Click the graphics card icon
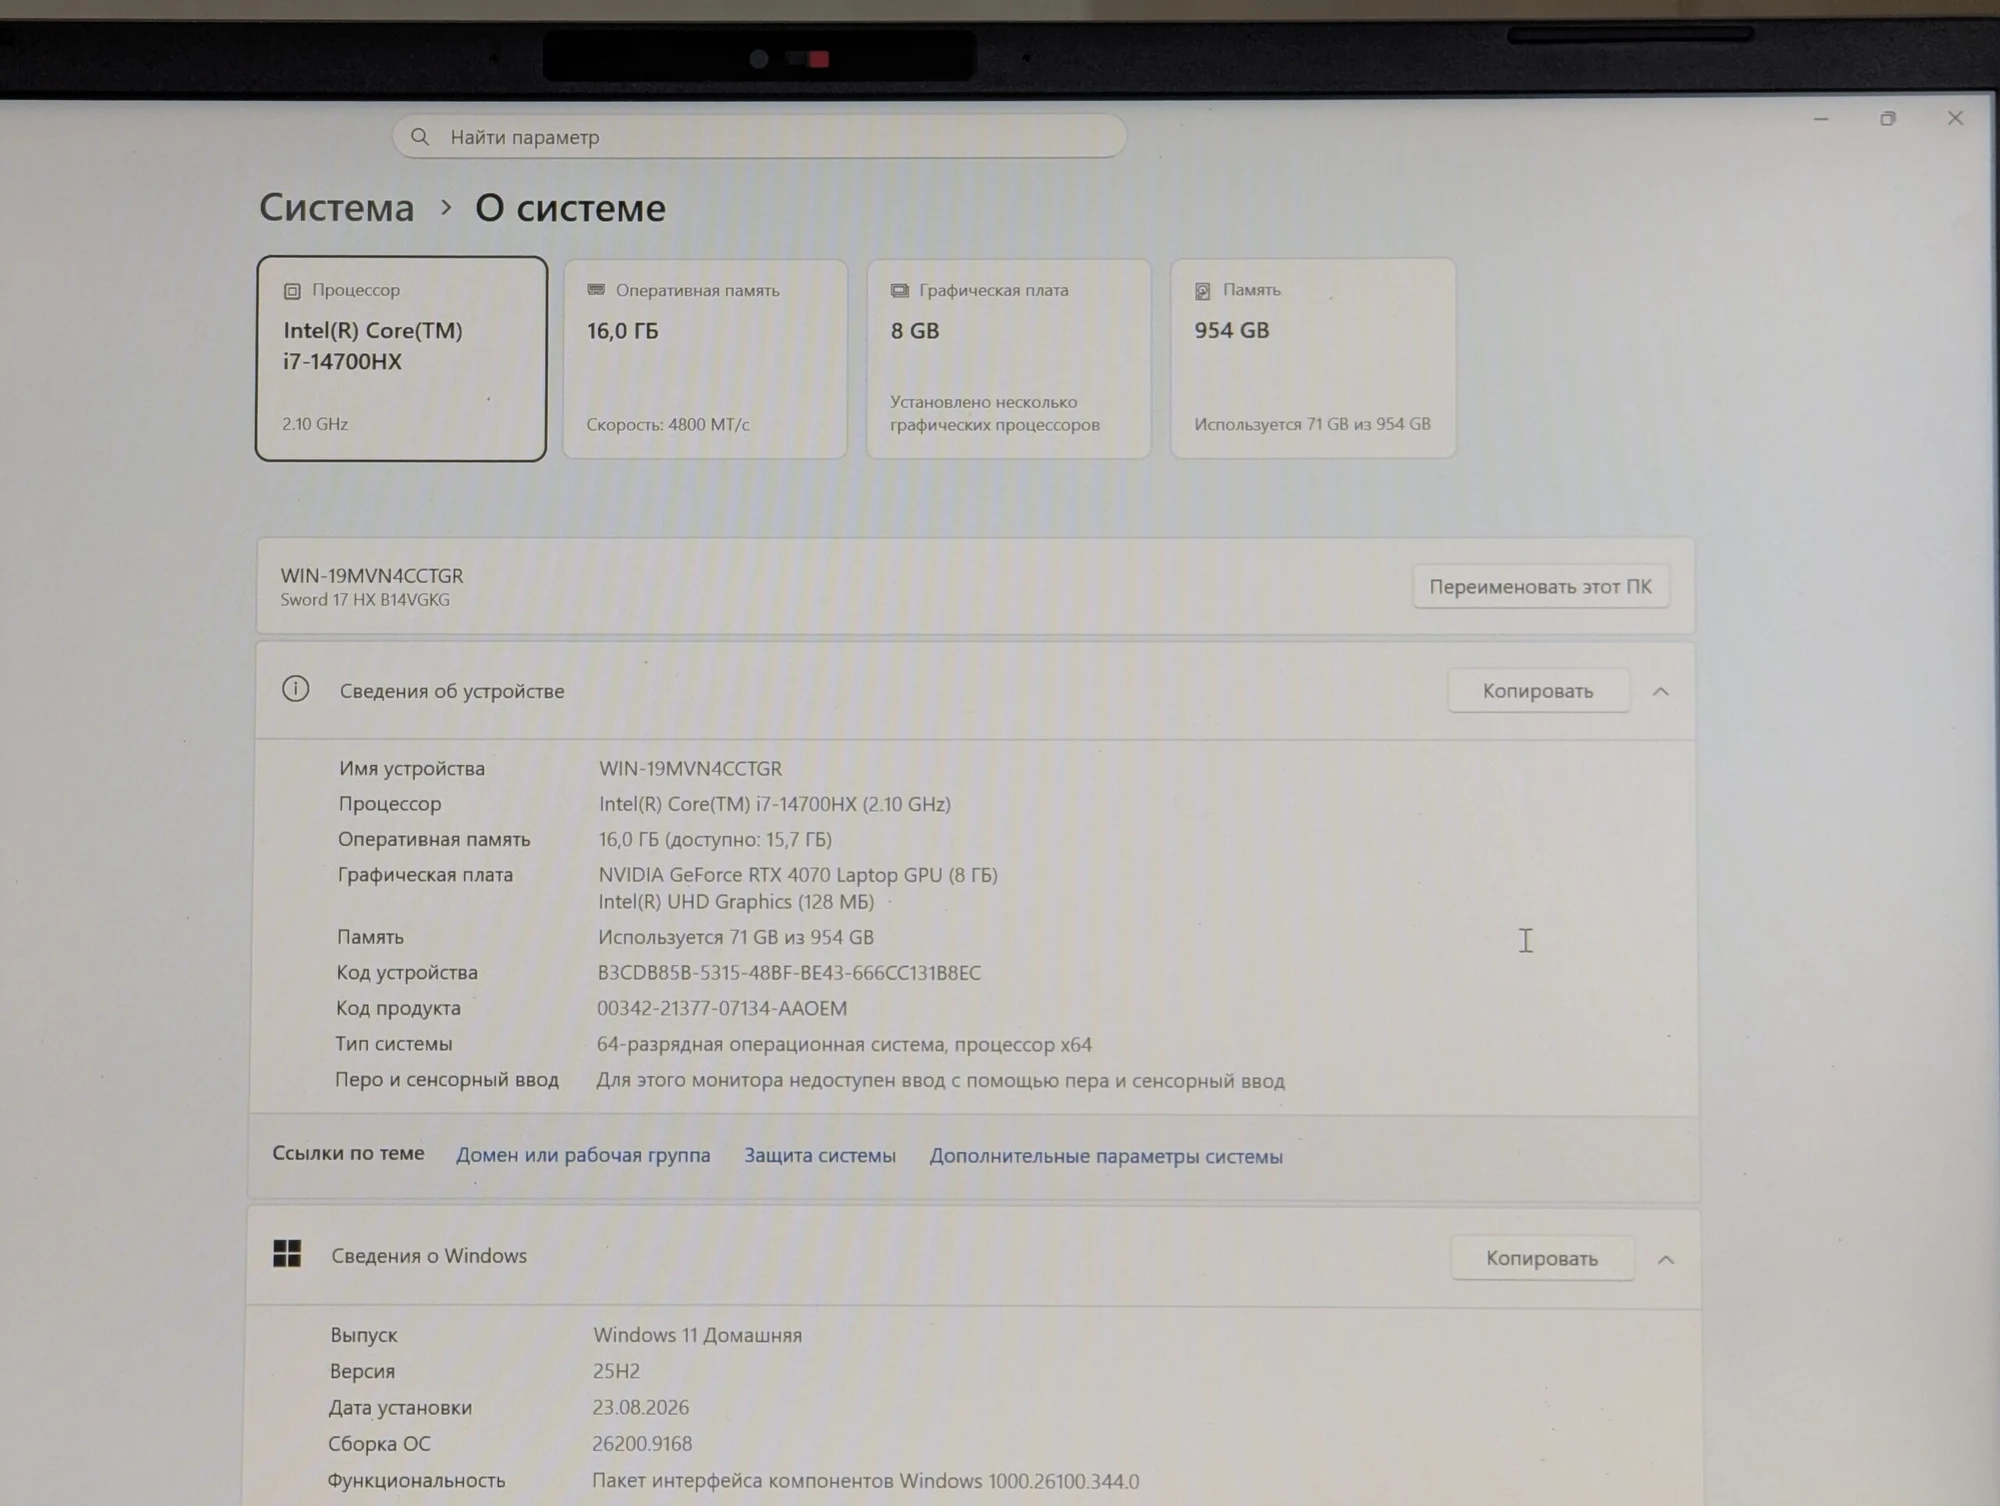This screenshot has width=2000, height=1506. click(900, 290)
